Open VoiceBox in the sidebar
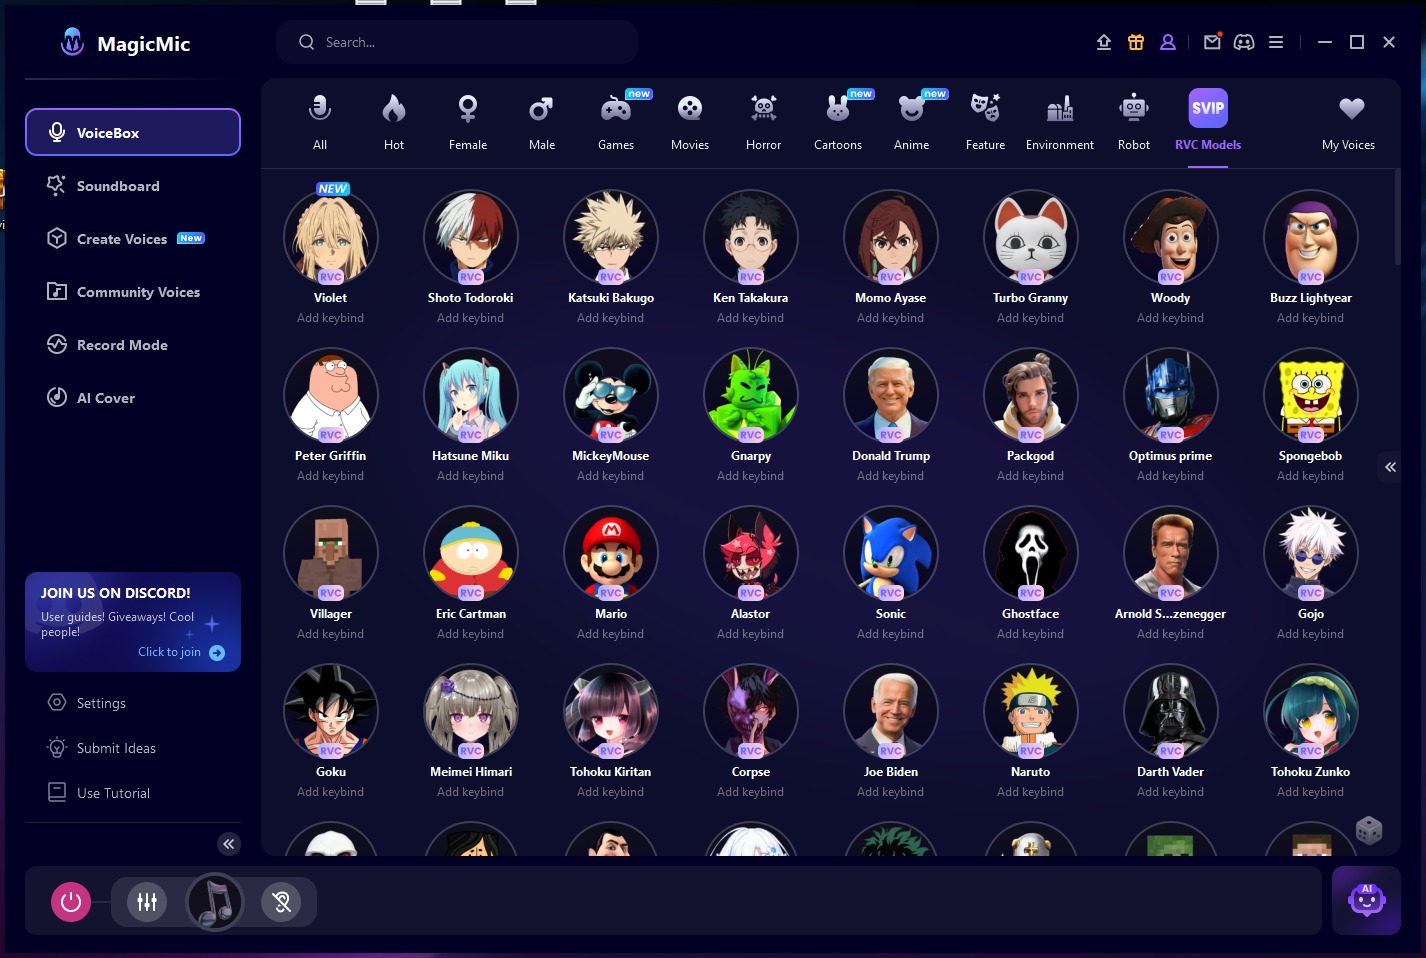 (133, 132)
